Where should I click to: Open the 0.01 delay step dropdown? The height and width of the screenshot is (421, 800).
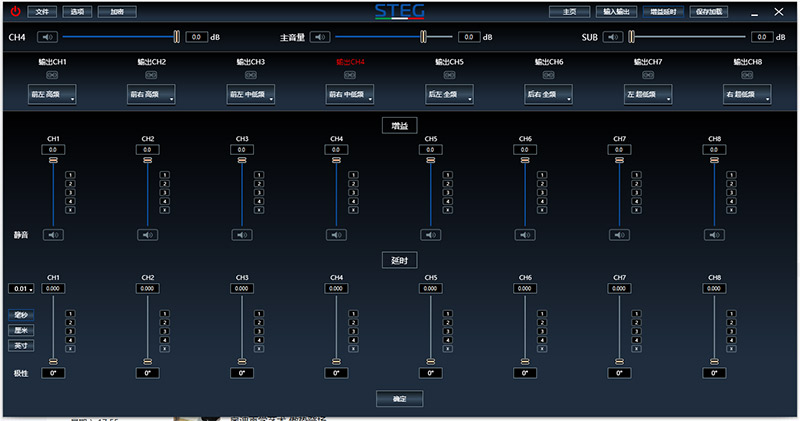click(x=21, y=289)
